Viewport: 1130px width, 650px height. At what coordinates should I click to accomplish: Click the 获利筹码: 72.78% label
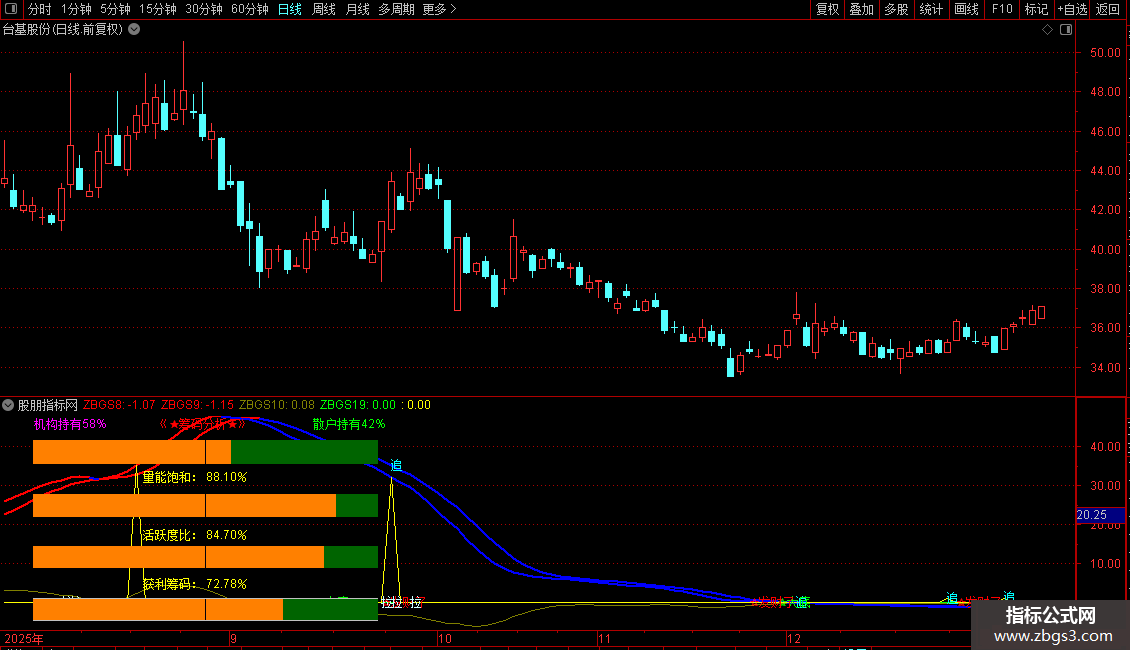point(195,584)
